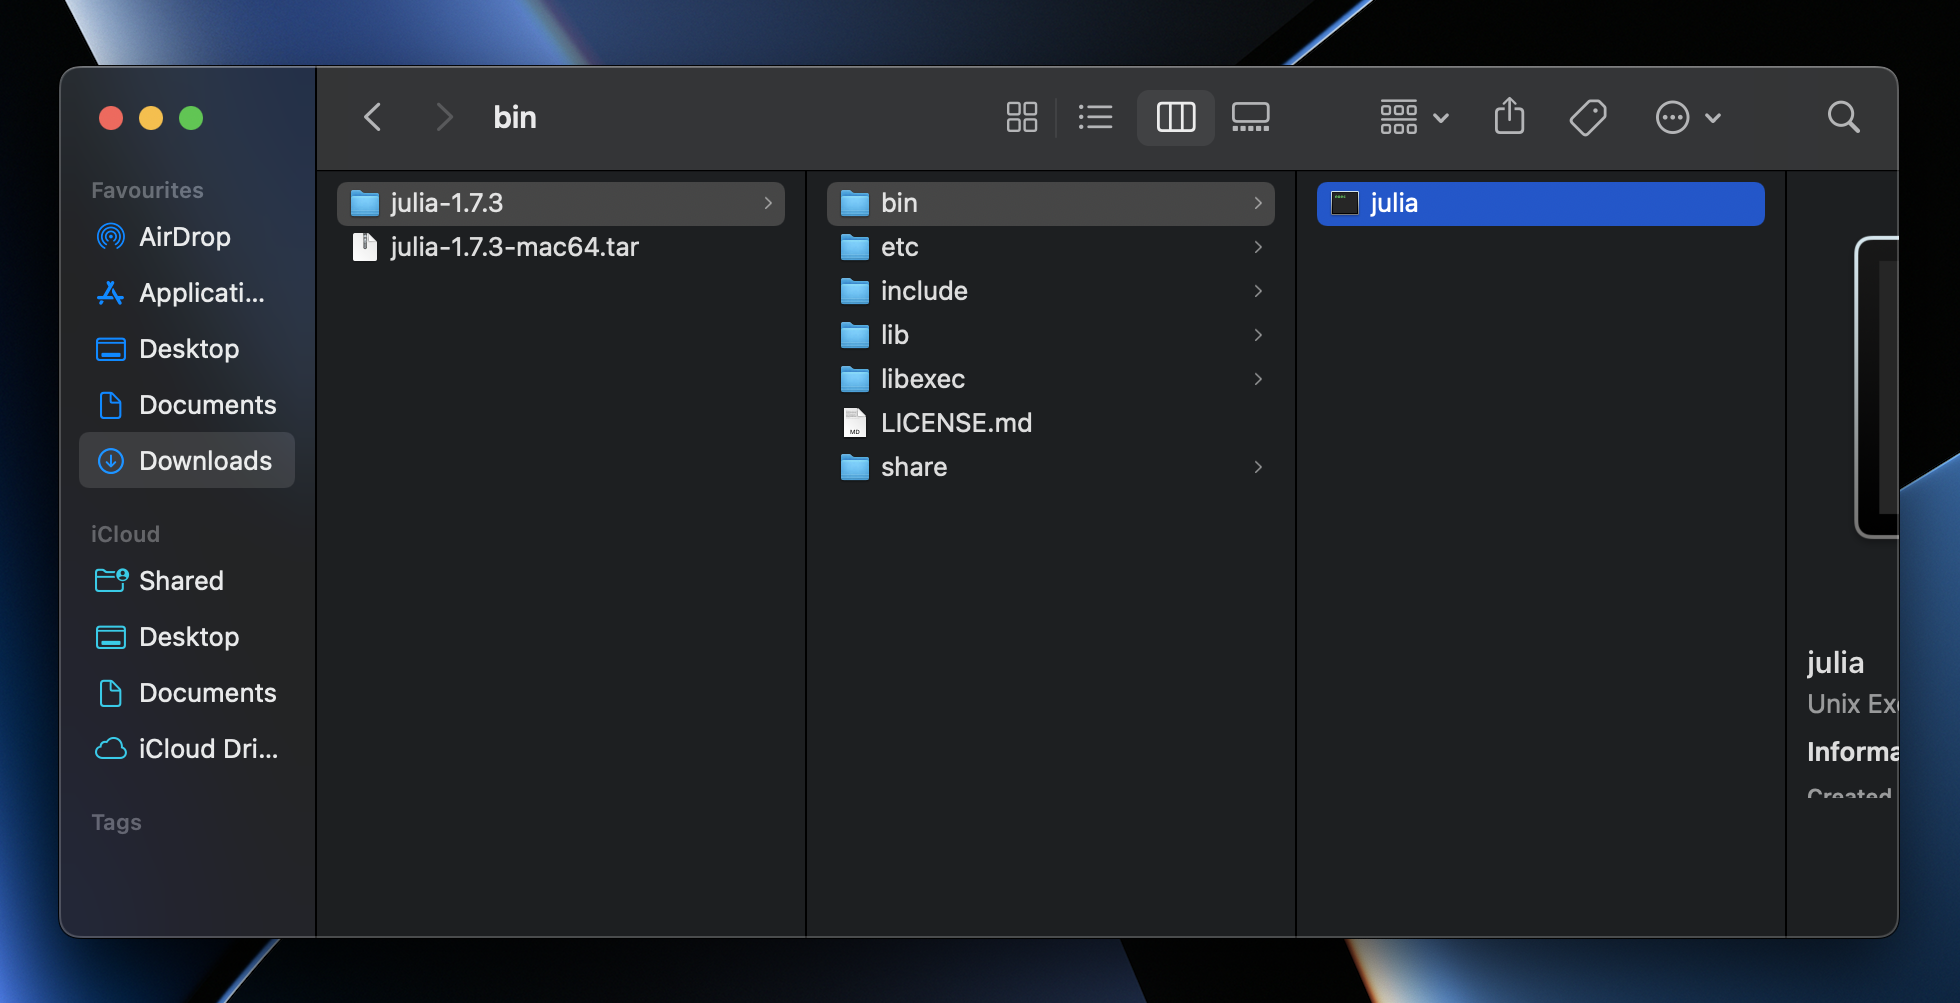1960x1003 pixels.
Task: Open Documents under Favourites
Action: point(186,405)
